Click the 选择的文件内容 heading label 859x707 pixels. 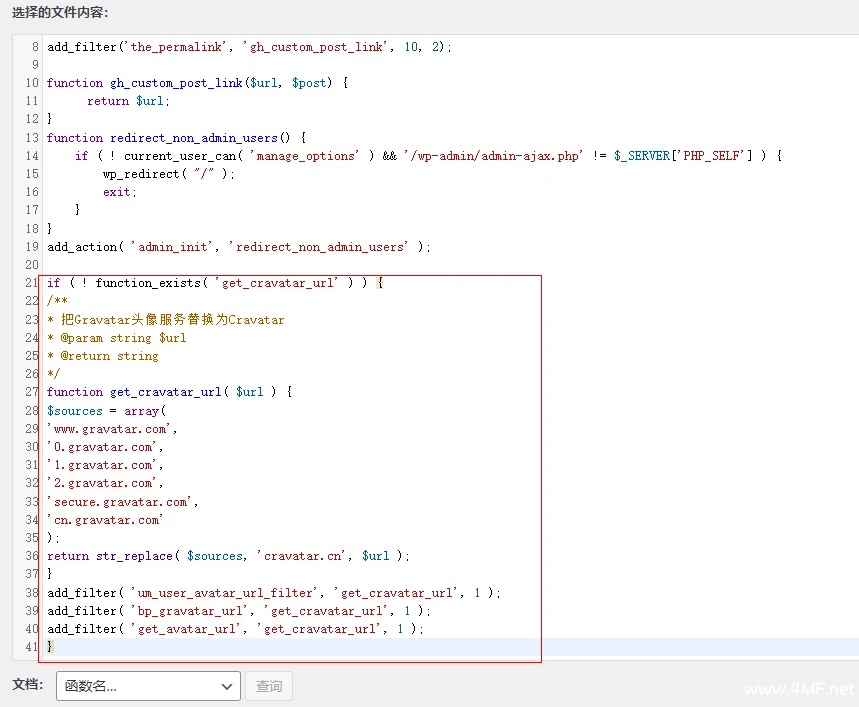(60, 13)
